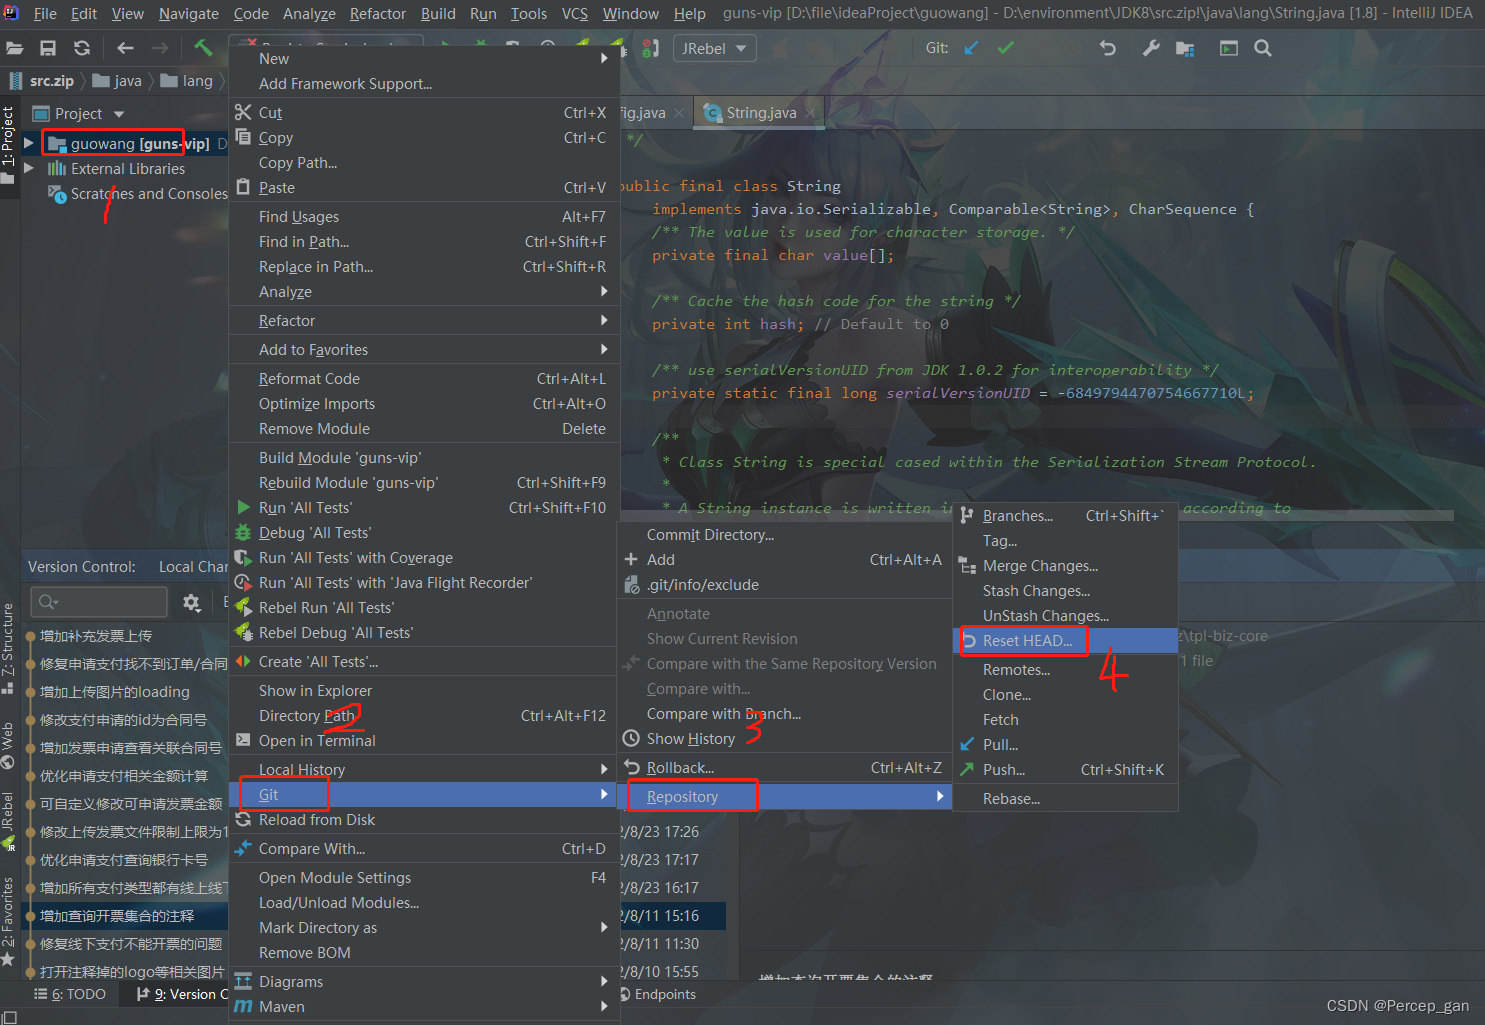Click the 'src.zip' breadcrumb item

point(41,81)
